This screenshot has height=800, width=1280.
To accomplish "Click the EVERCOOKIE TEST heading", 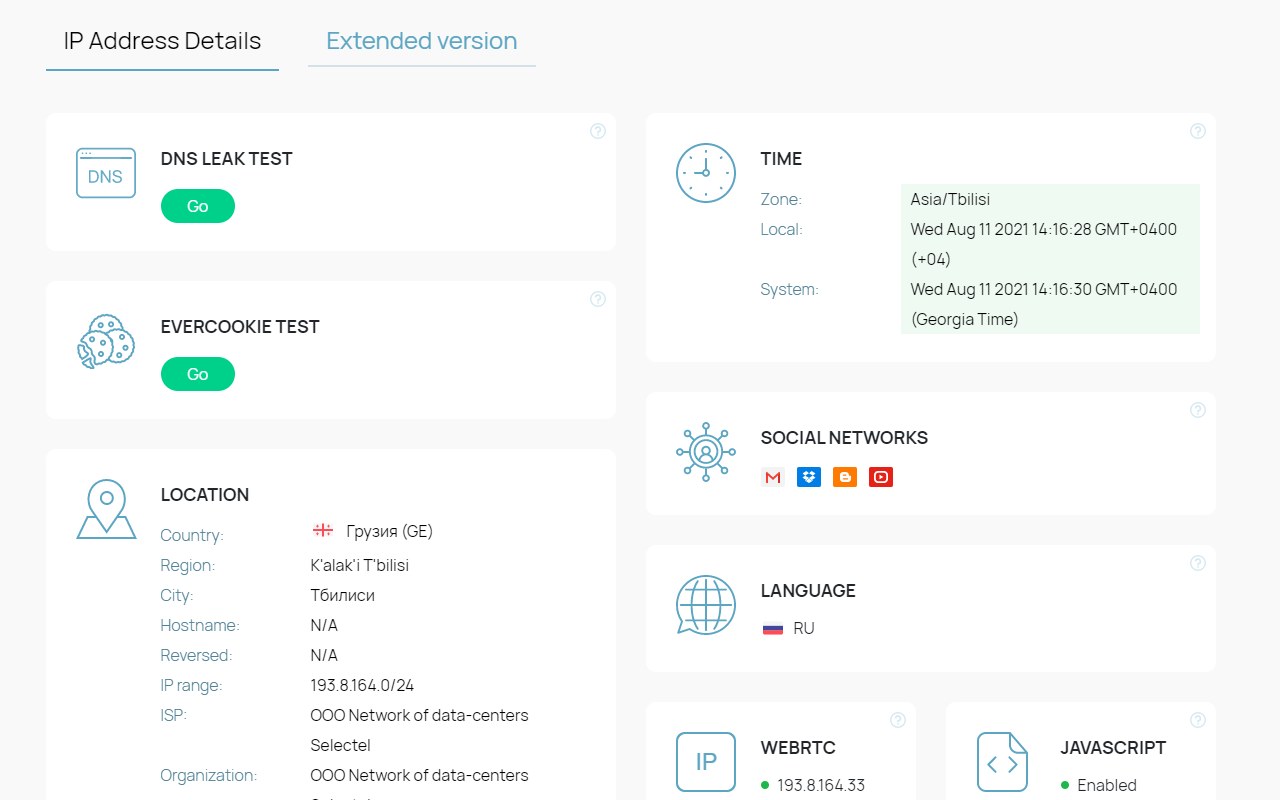I will [x=240, y=327].
